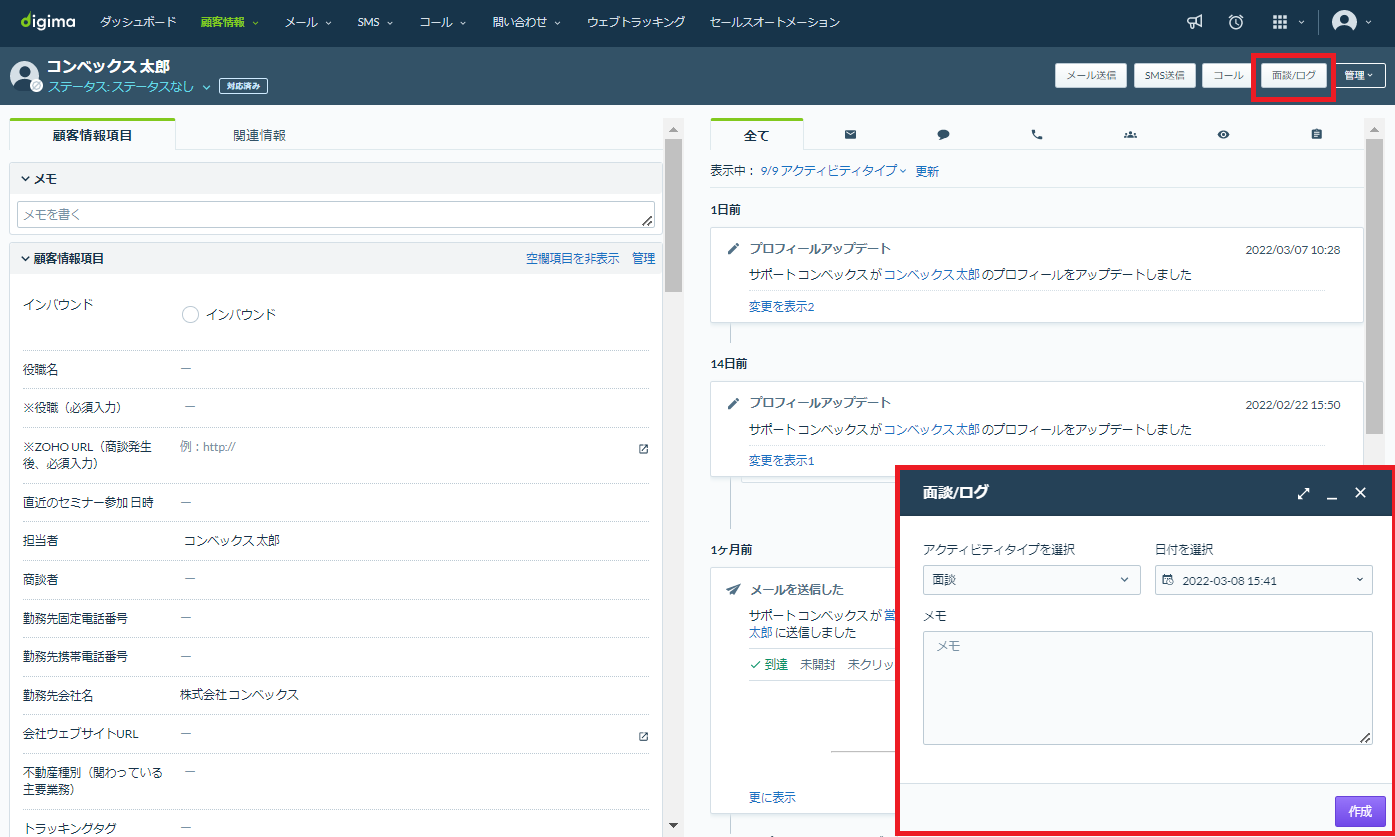Filter activities by SMS speech bubble icon
The height and width of the screenshot is (837, 1395).
943,134
